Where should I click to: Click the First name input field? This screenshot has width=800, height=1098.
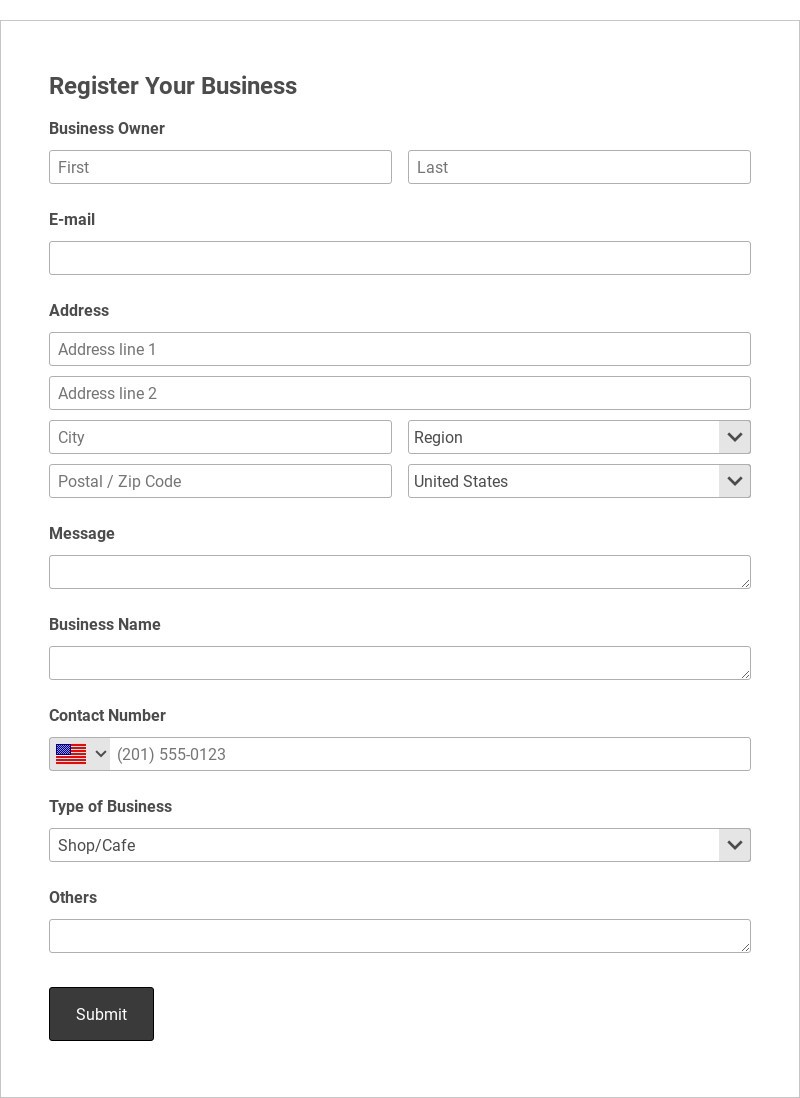coord(220,167)
